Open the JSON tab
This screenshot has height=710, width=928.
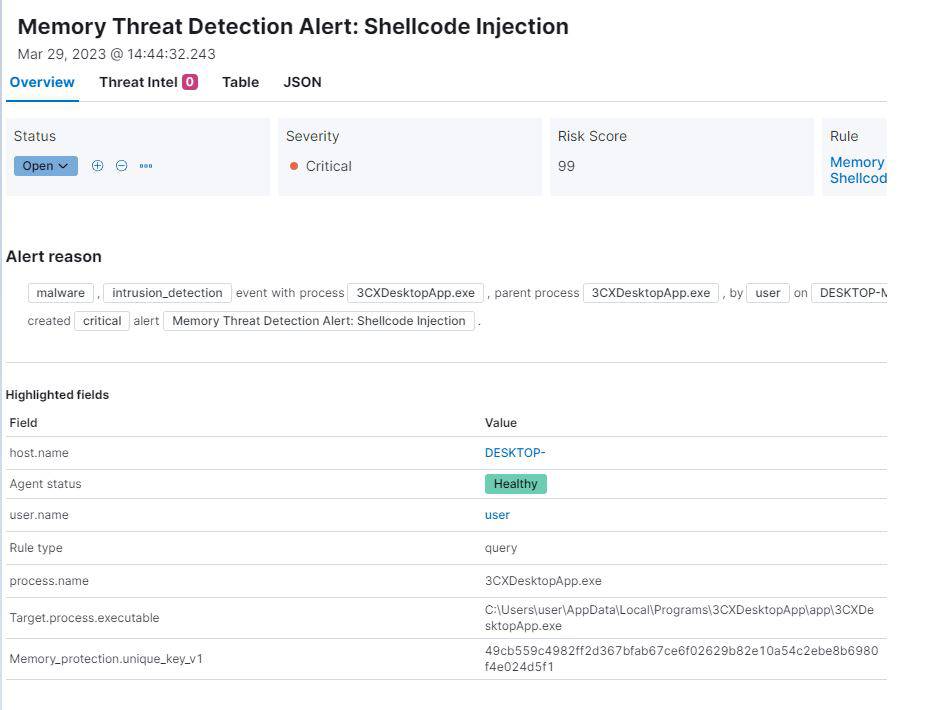302,82
